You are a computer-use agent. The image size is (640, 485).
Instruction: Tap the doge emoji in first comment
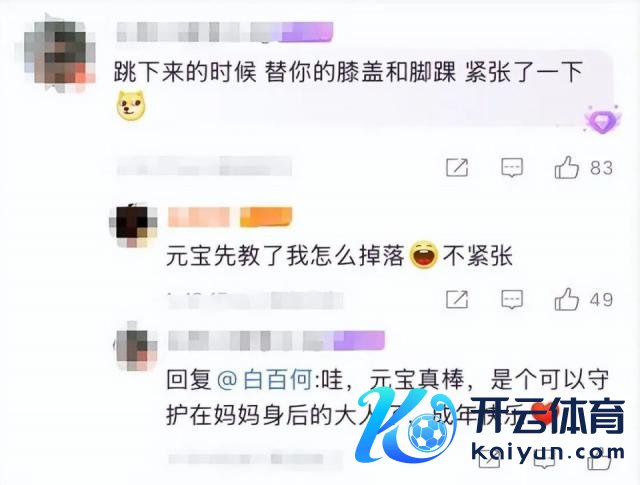click(x=131, y=106)
